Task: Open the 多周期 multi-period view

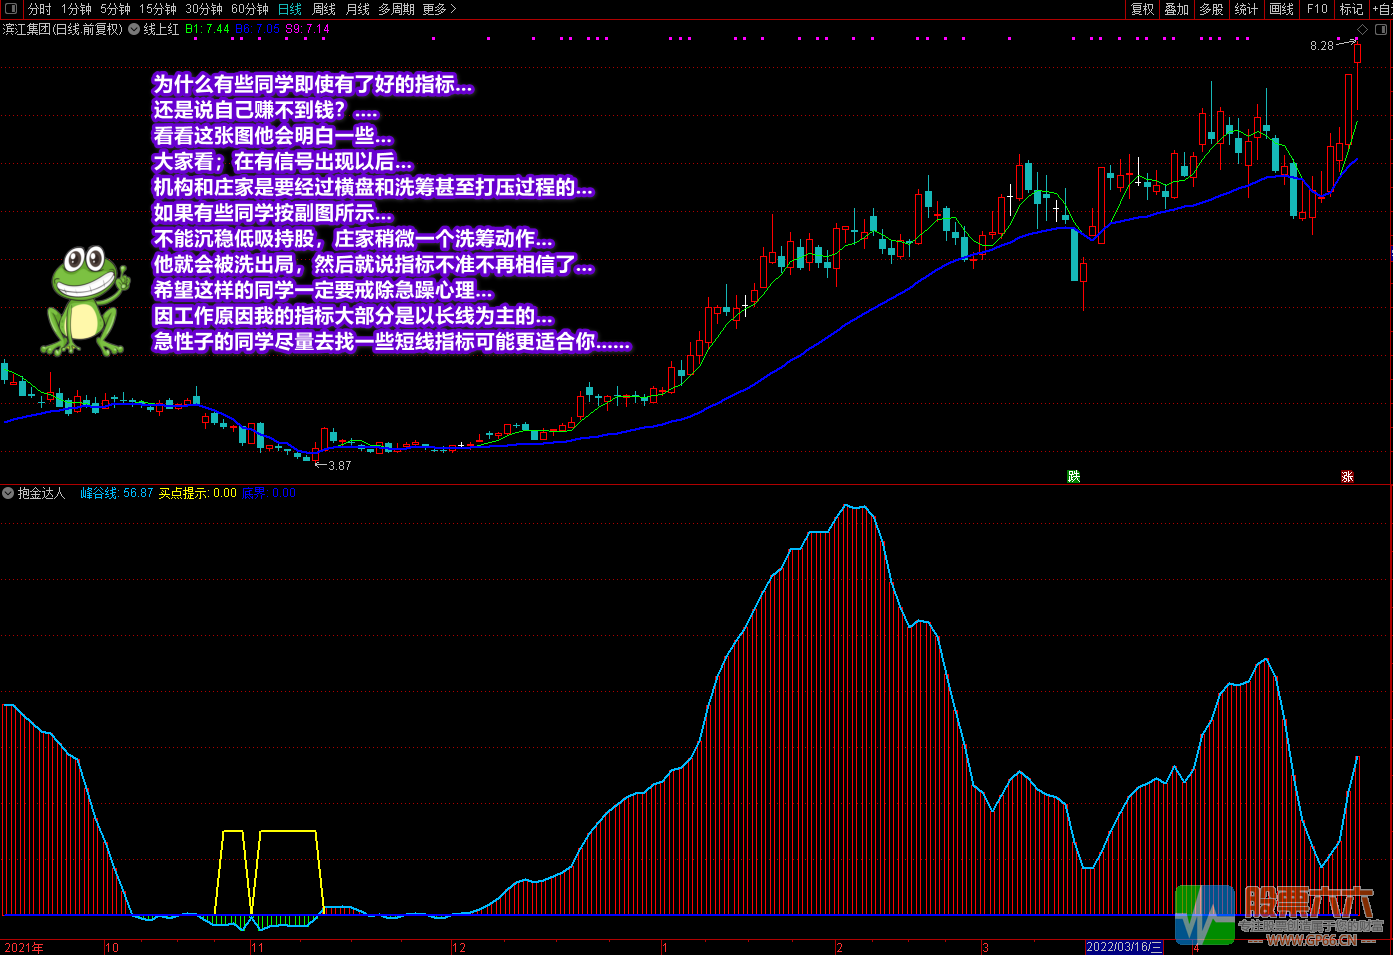Action: click(x=396, y=9)
